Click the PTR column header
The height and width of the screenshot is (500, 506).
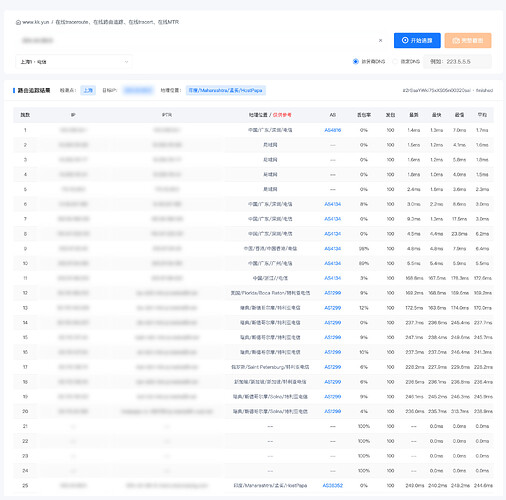point(167,115)
